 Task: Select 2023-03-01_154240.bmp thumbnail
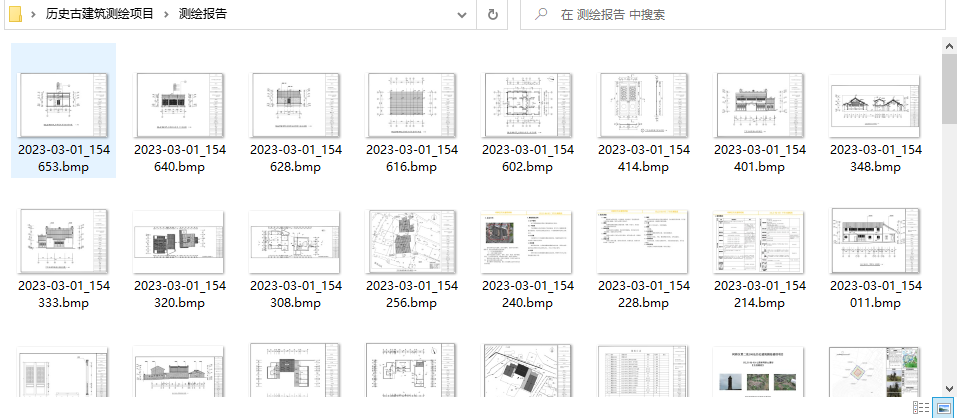pyautogui.click(x=528, y=245)
